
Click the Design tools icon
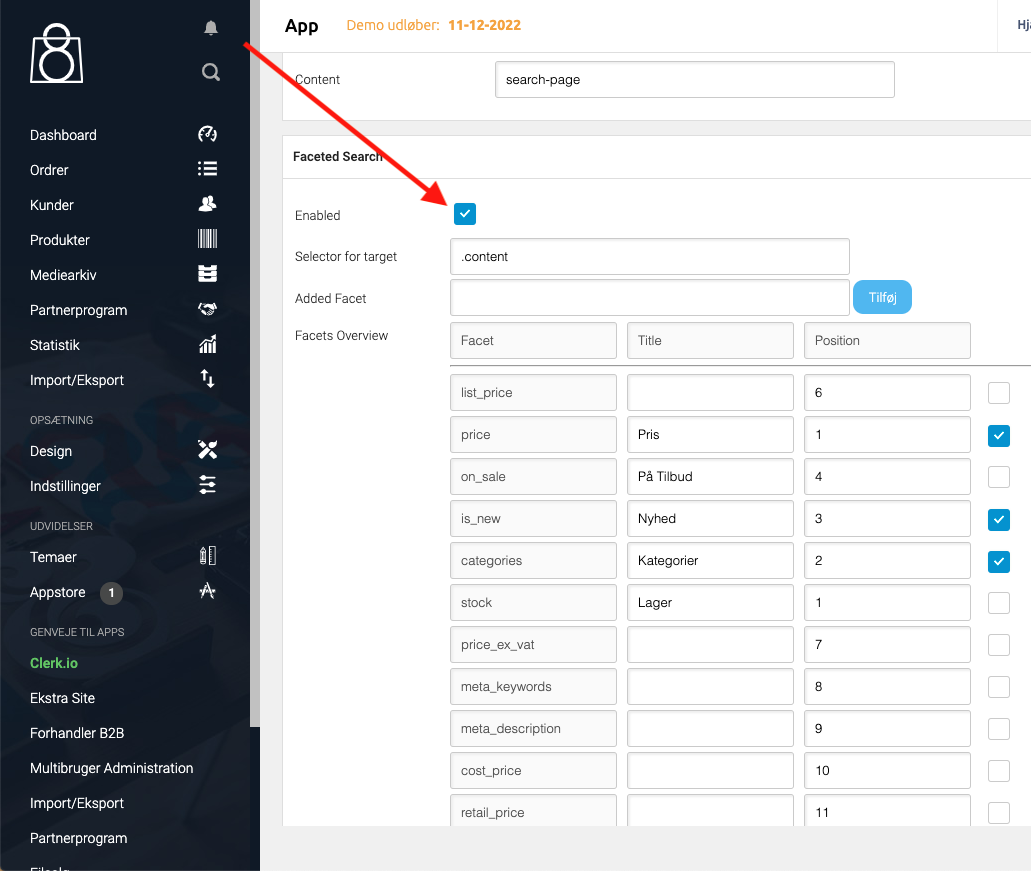click(207, 451)
